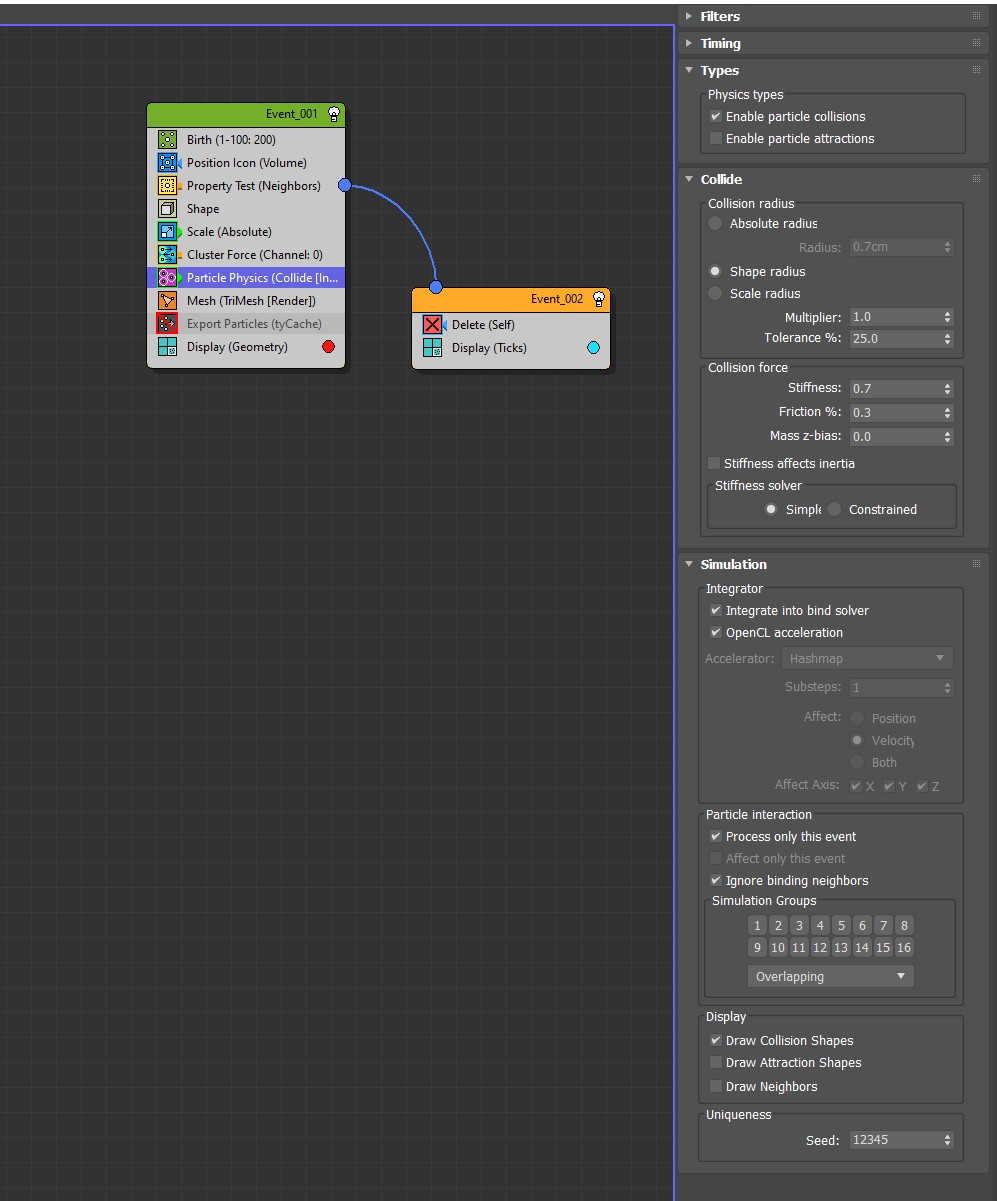Viewport: 997px width, 1201px height.
Task: Click the Types rollout grip icon
Action: click(x=976, y=70)
